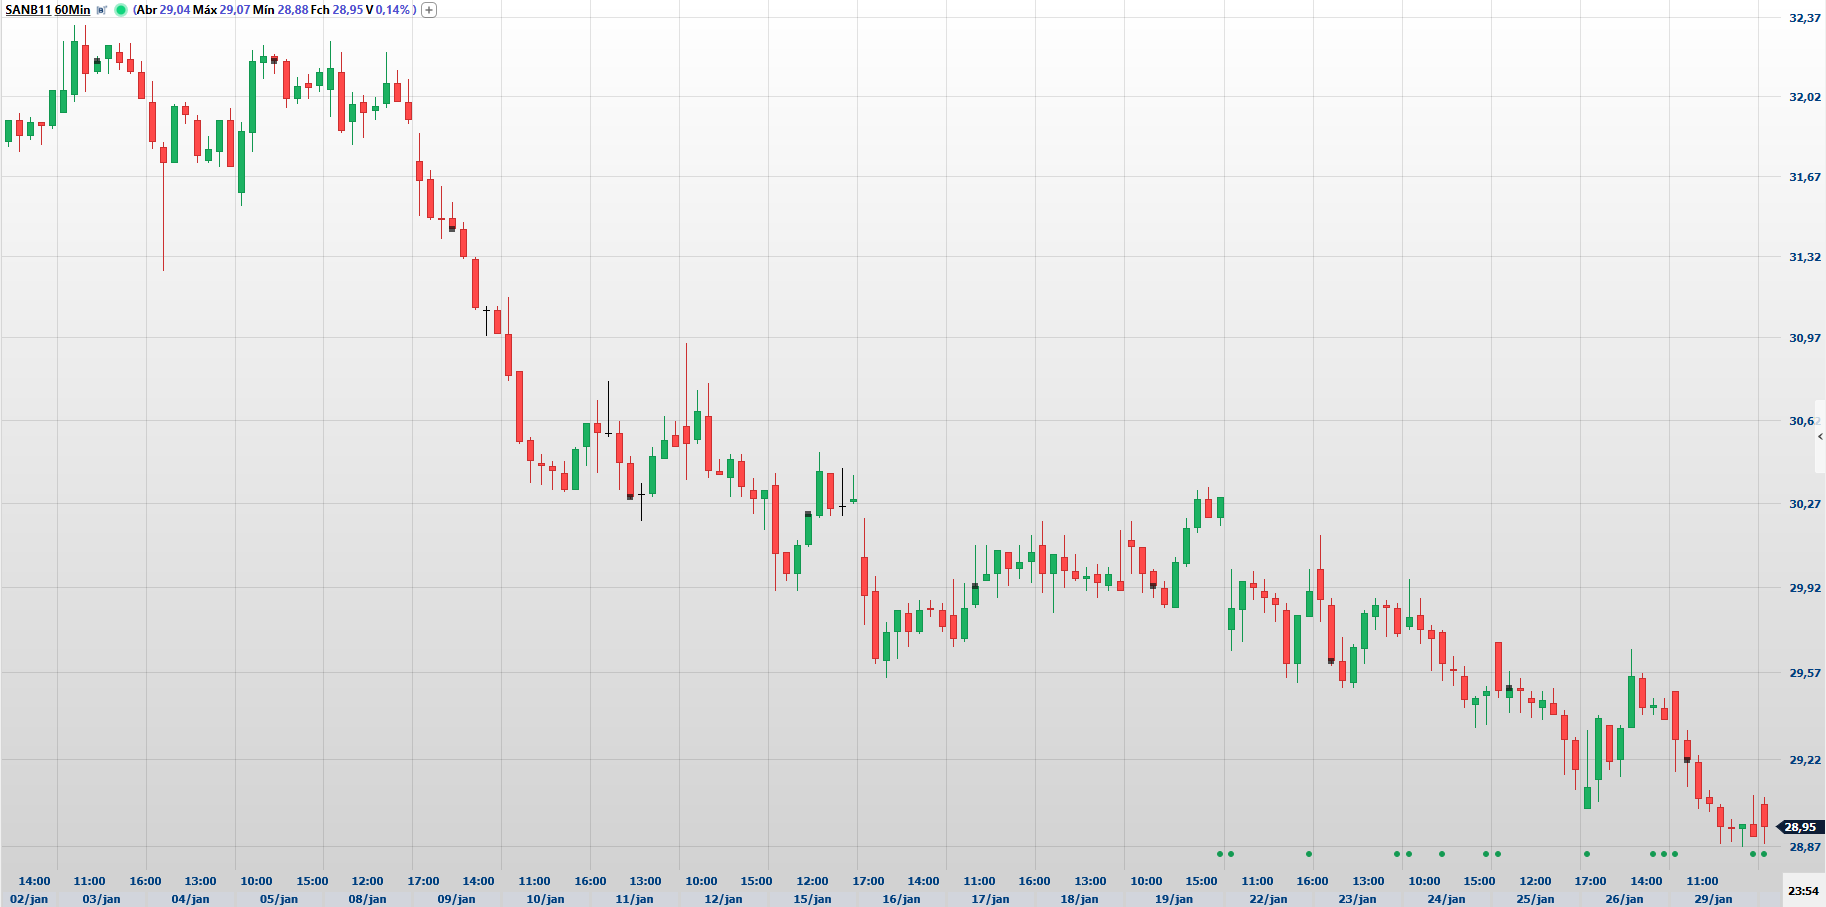Open the 60Min timeframe selector
Screen dimensions: 1826x907
tap(72, 10)
